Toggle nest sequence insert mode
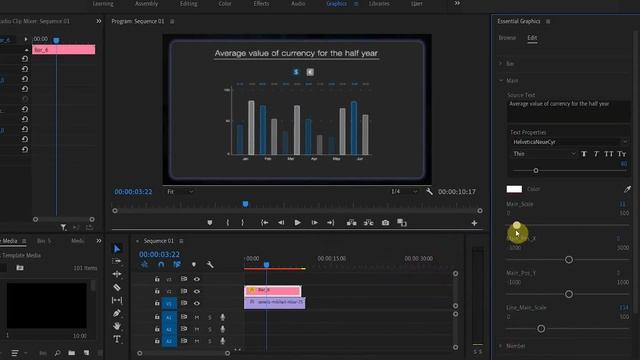The image size is (640, 360). click(x=144, y=264)
